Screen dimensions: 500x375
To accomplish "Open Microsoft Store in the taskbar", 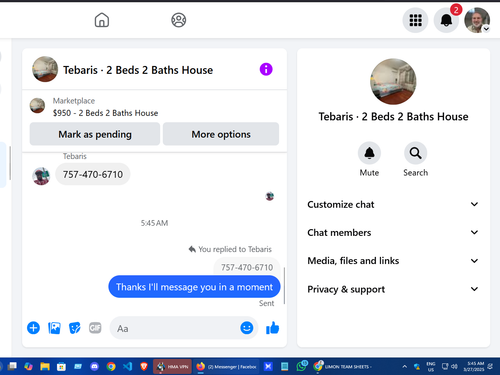I will click(x=61, y=367).
